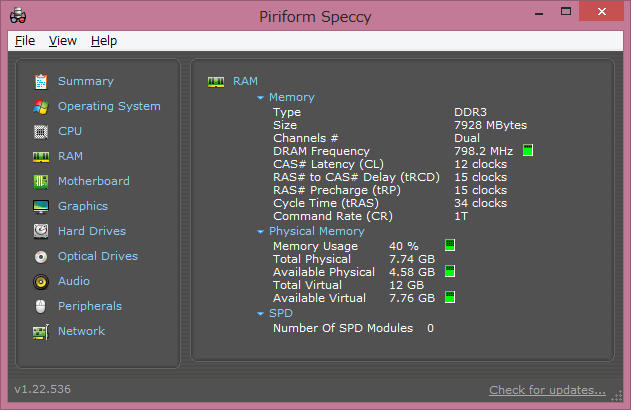Image resolution: width=631 pixels, height=410 pixels.
Task: Open the File menu
Action: 25,41
